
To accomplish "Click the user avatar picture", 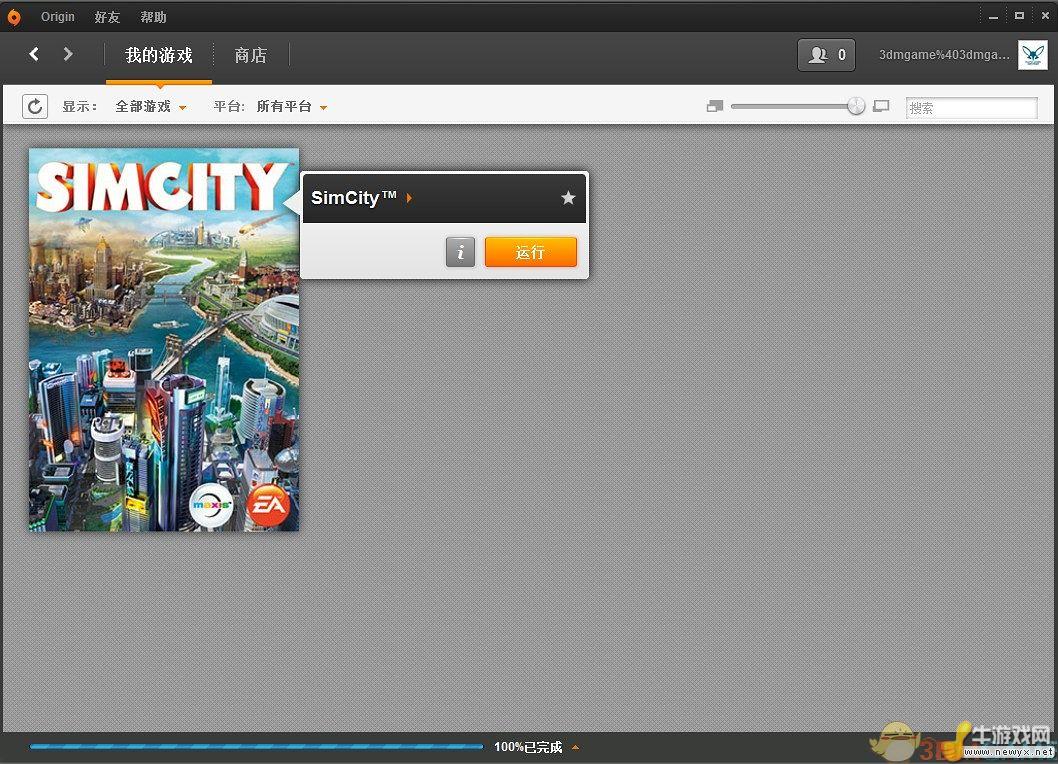I will 1032,55.
